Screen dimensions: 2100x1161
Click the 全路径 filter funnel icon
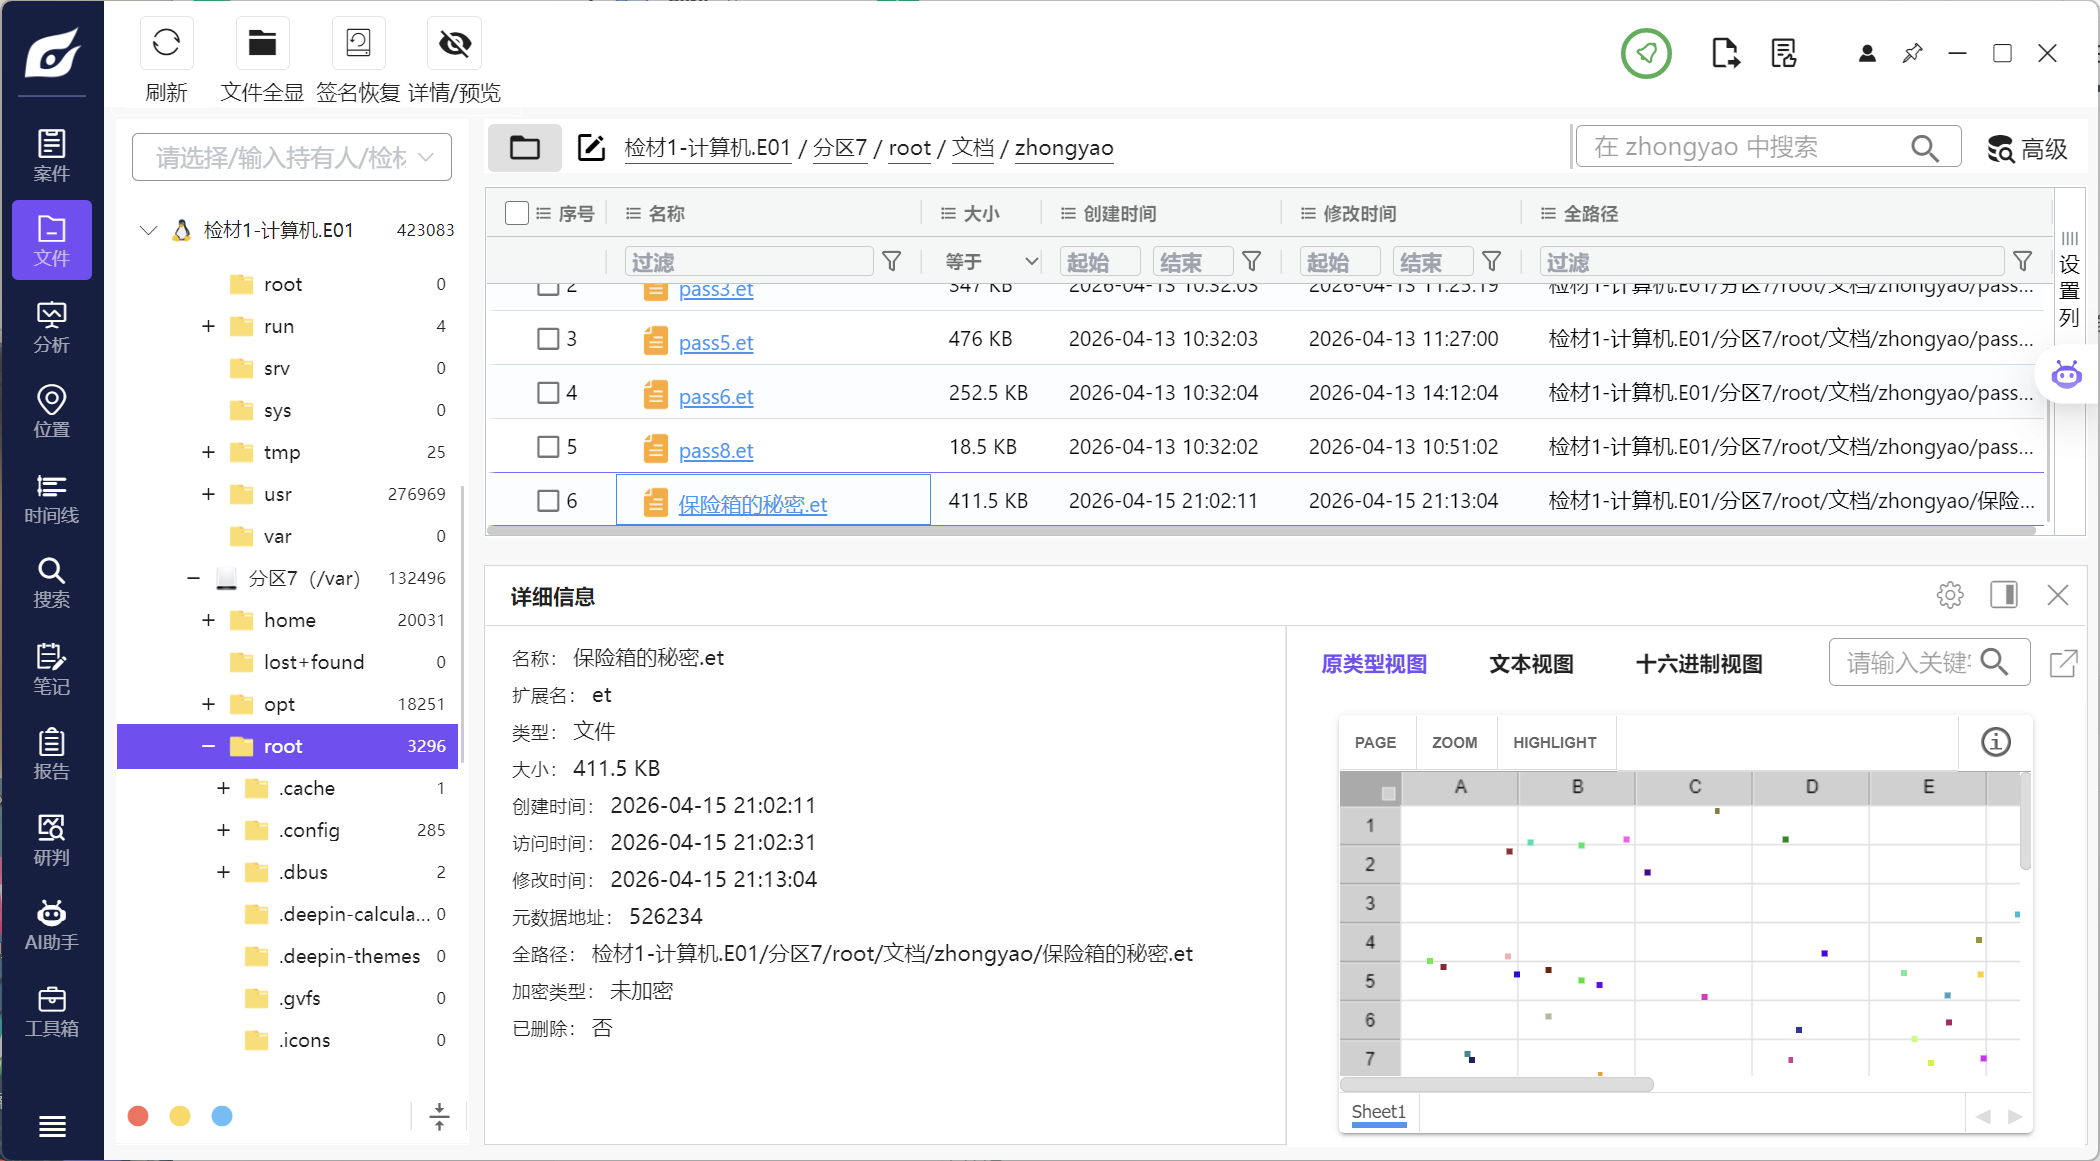[2023, 262]
